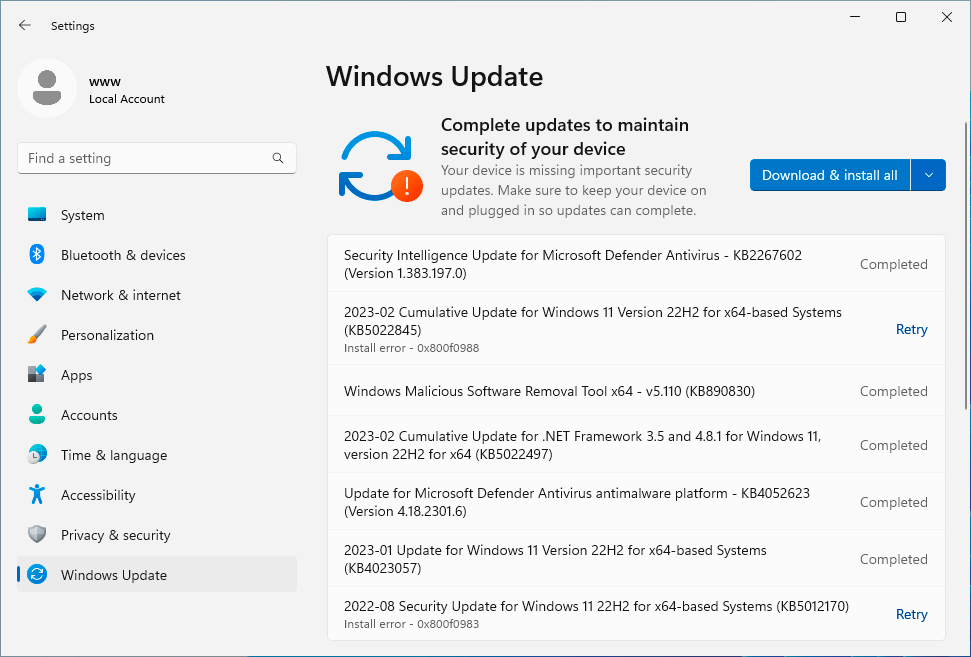Viewport: 971px width, 657px height.
Task: Click the Bluetooth & devices icon
Action: [x=37, y=255]
